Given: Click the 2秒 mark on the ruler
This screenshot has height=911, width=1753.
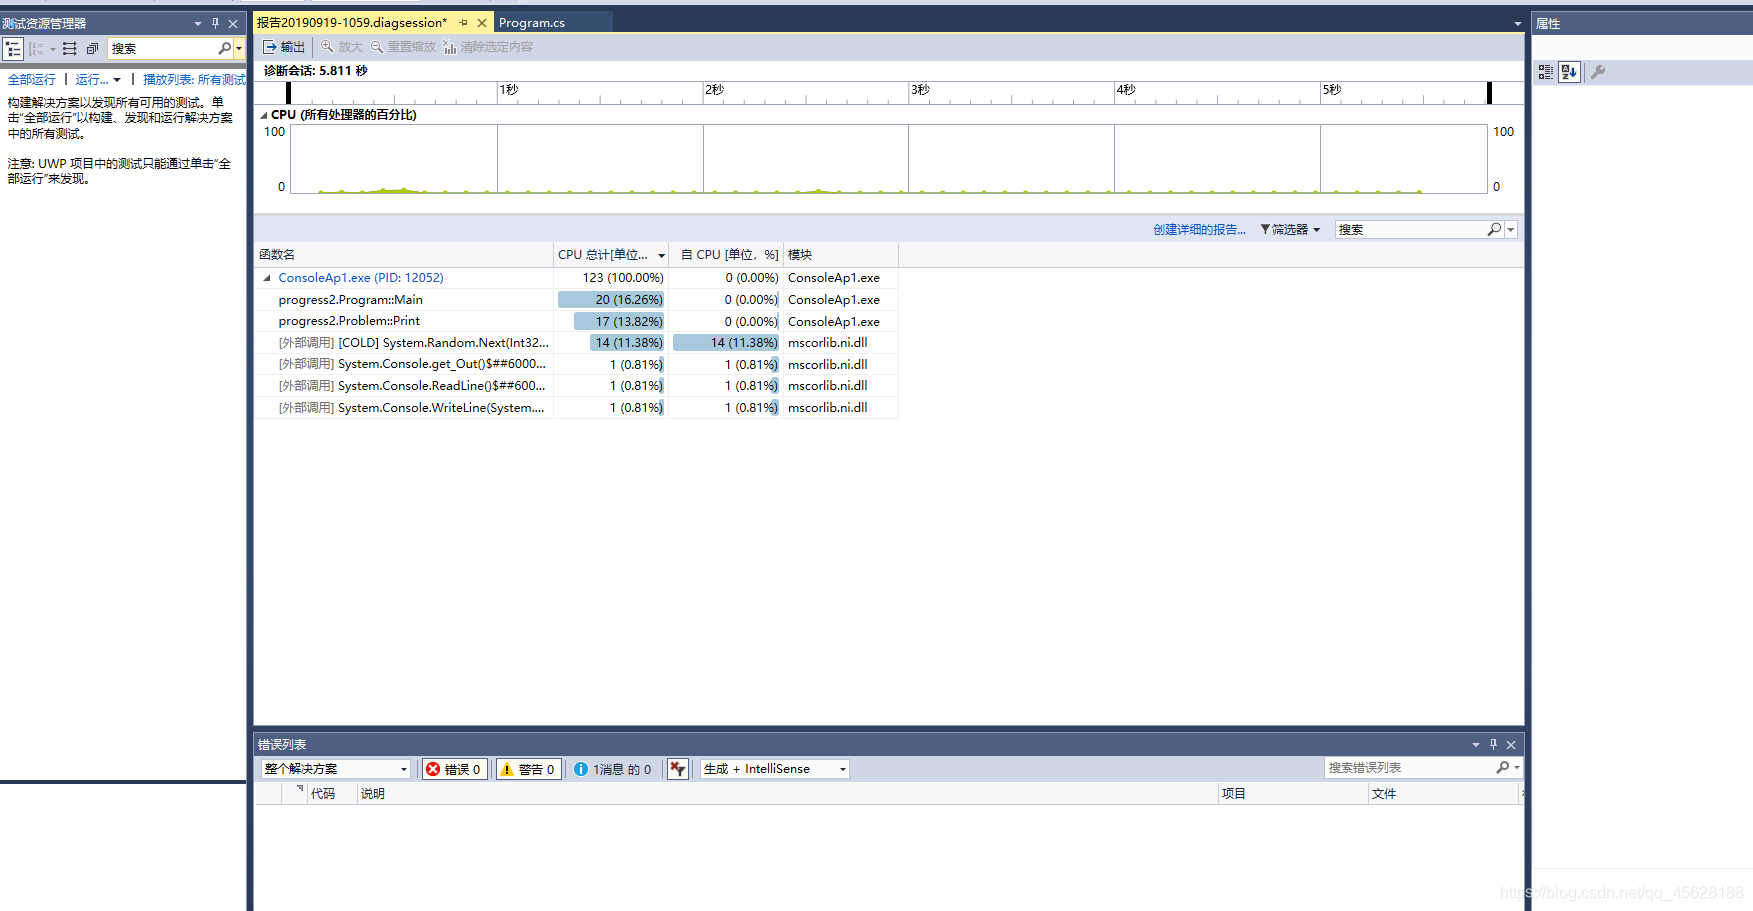Looking at the screenshot, I should [714, 89].
